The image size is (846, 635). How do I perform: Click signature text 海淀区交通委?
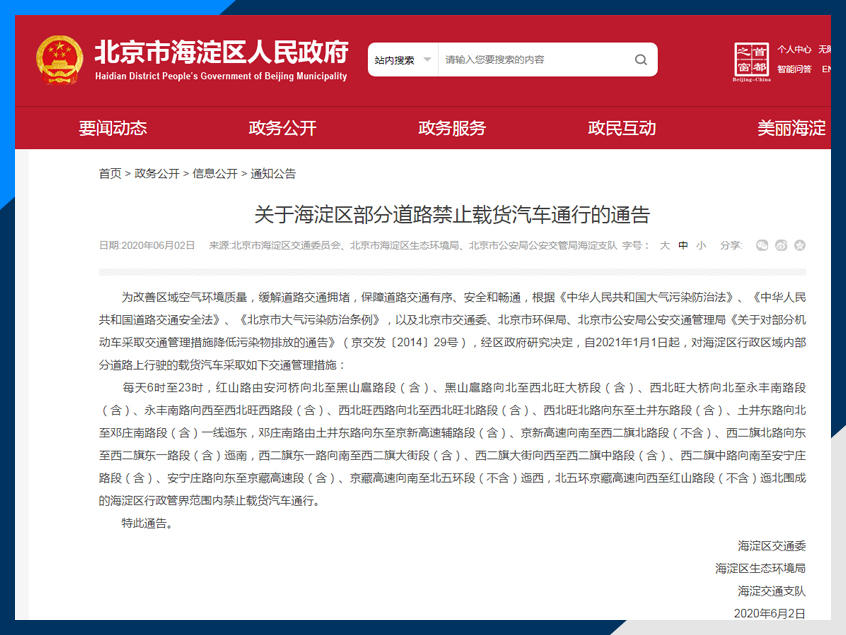(x=772, y=546)
